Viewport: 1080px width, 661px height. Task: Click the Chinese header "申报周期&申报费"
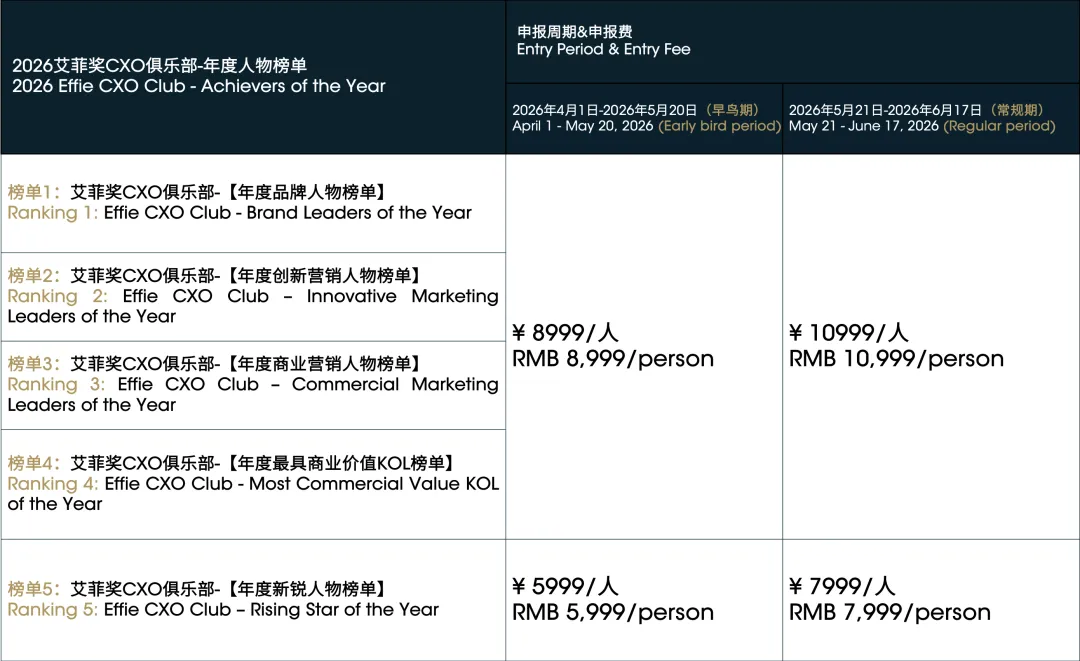click(x=574, y=32)
